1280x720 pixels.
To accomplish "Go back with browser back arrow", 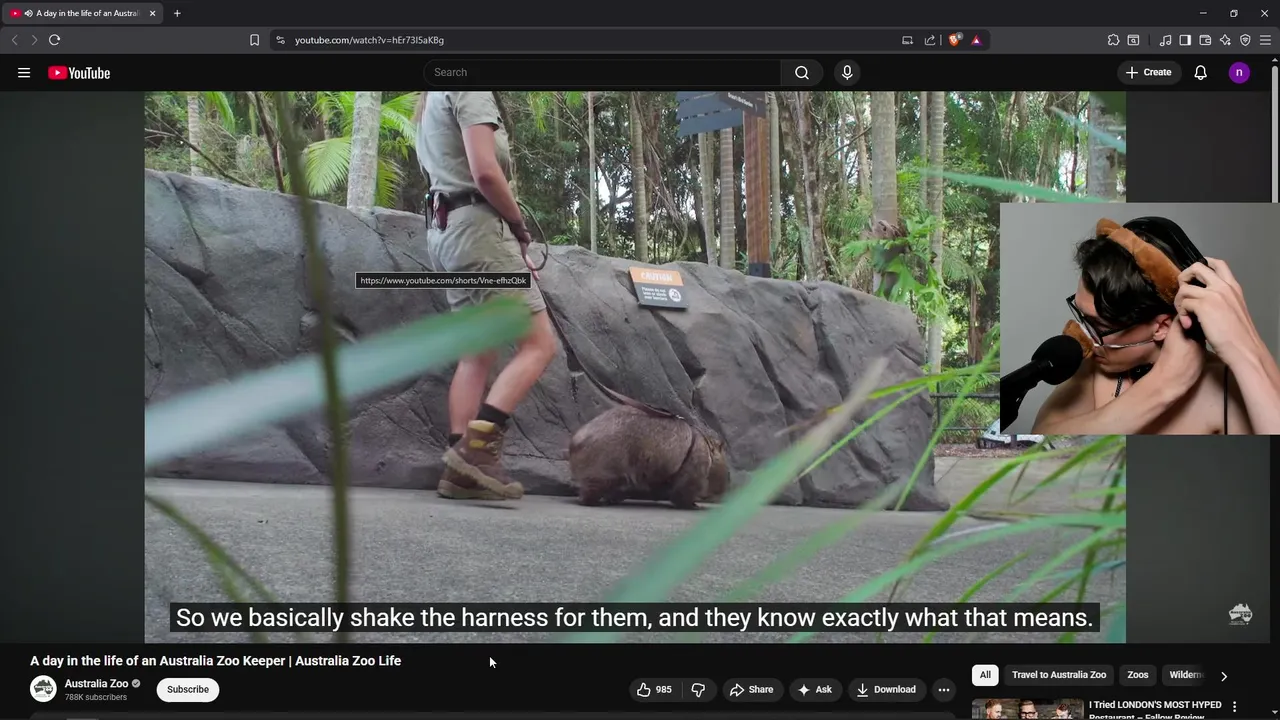I will click(14, 40).
